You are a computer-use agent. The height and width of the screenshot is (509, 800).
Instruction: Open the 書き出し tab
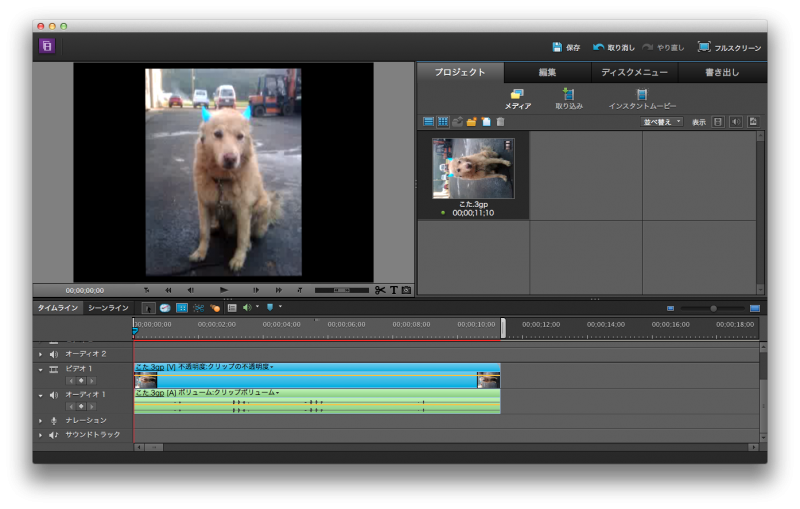pyautogui.click(x=722, y=72)
